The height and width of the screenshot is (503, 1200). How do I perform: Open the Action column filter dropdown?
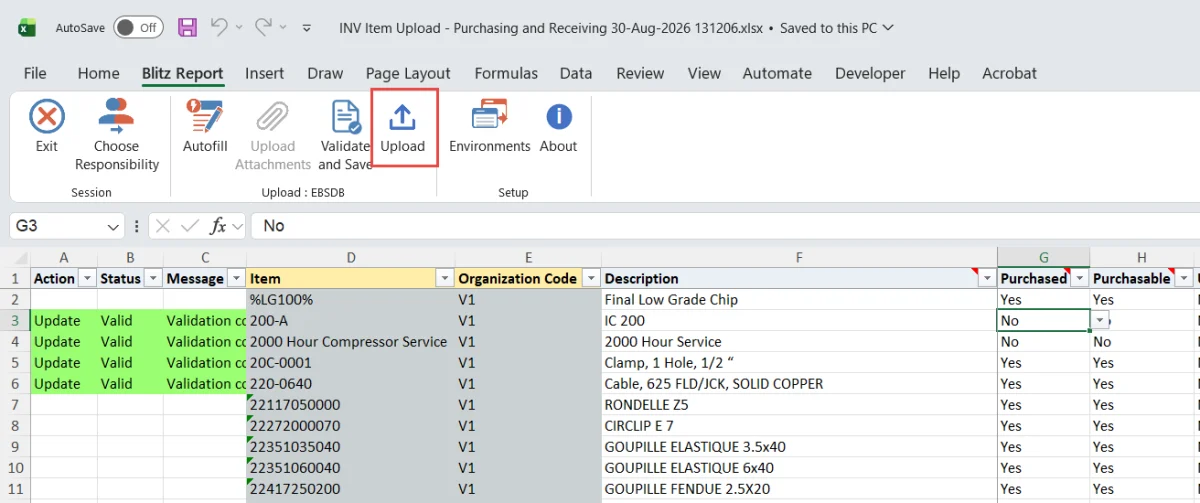pyautogui.click(x=87, y=278)
